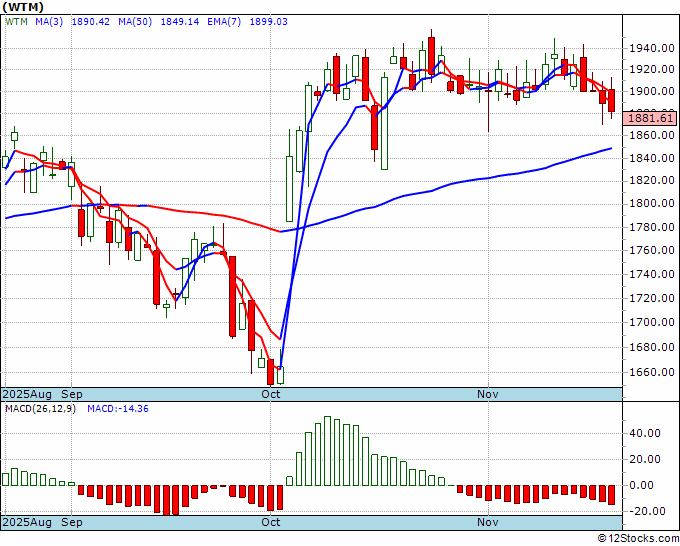Click Oct on the MACD panel date axis
Viewport: 680px width, 546px height.
coord(271,522)
